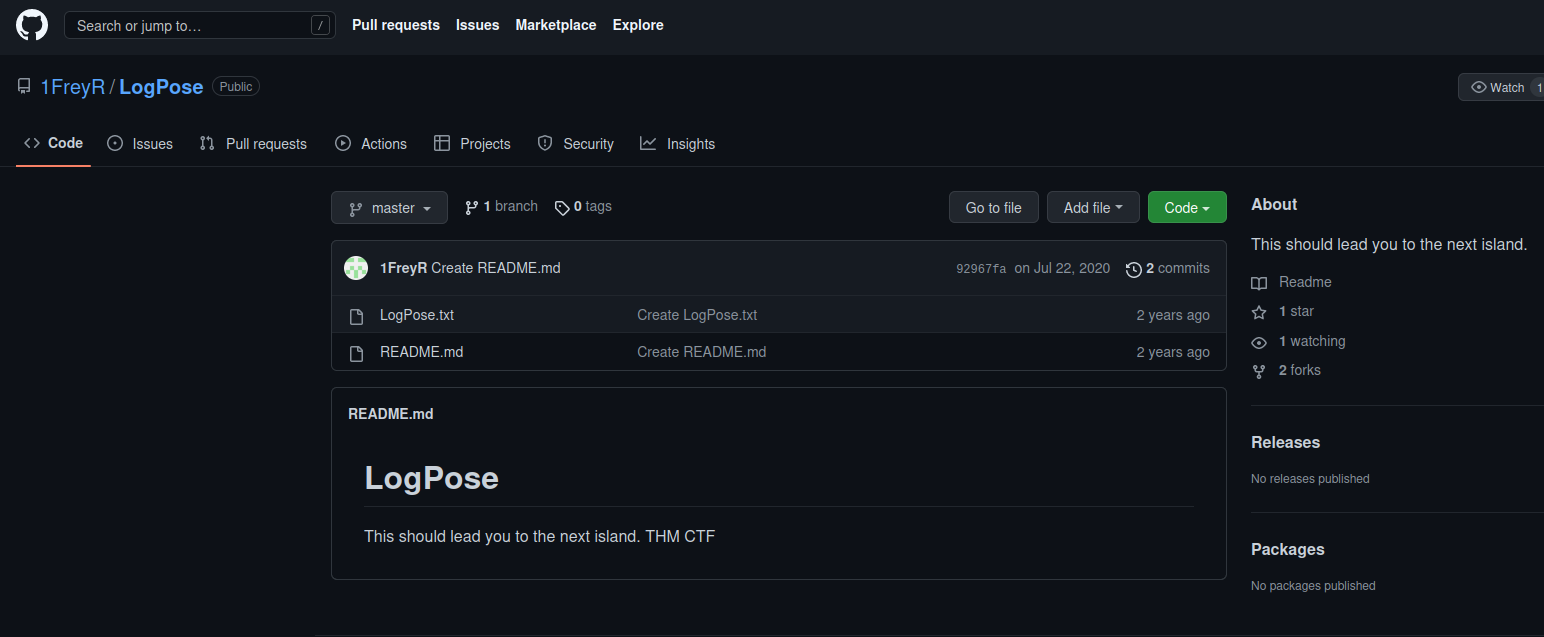Viewport: 1544px width, 637px height.
Task: Open the Explore page
Action: 638,25
